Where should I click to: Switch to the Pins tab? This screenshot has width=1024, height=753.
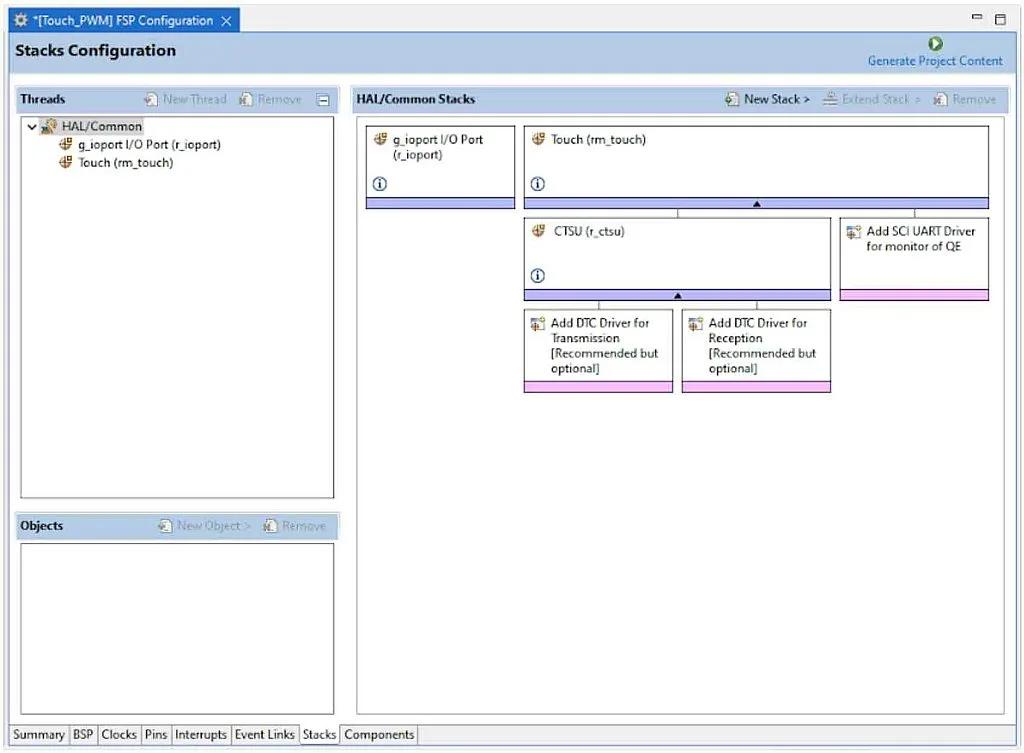155,734
